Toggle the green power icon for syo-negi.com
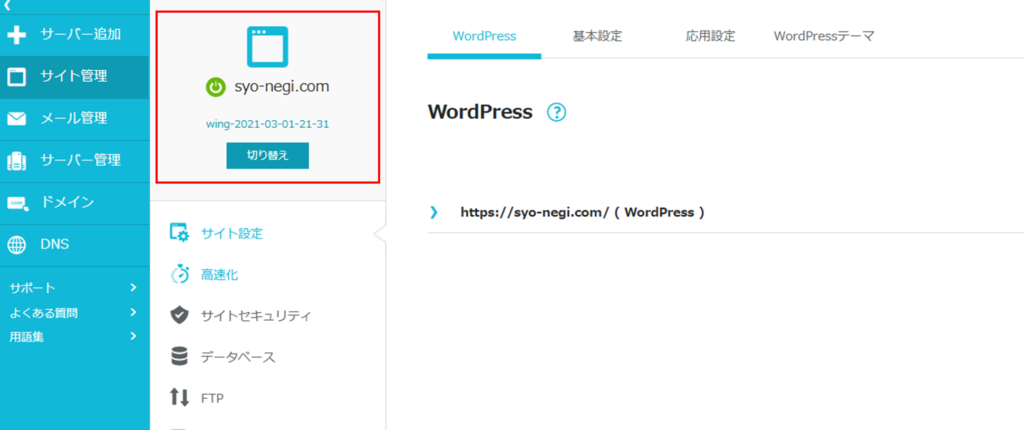1024x430 pixels. pos(215,87)
